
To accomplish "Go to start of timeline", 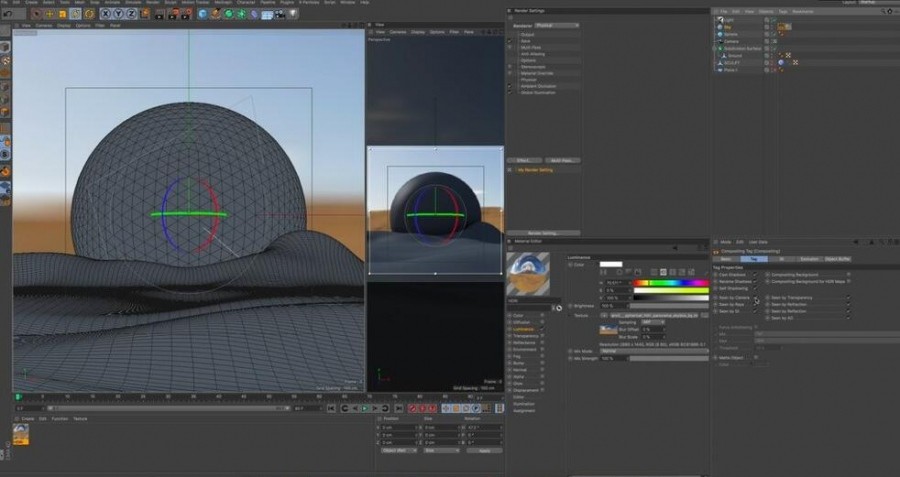I will click(331, 408).
